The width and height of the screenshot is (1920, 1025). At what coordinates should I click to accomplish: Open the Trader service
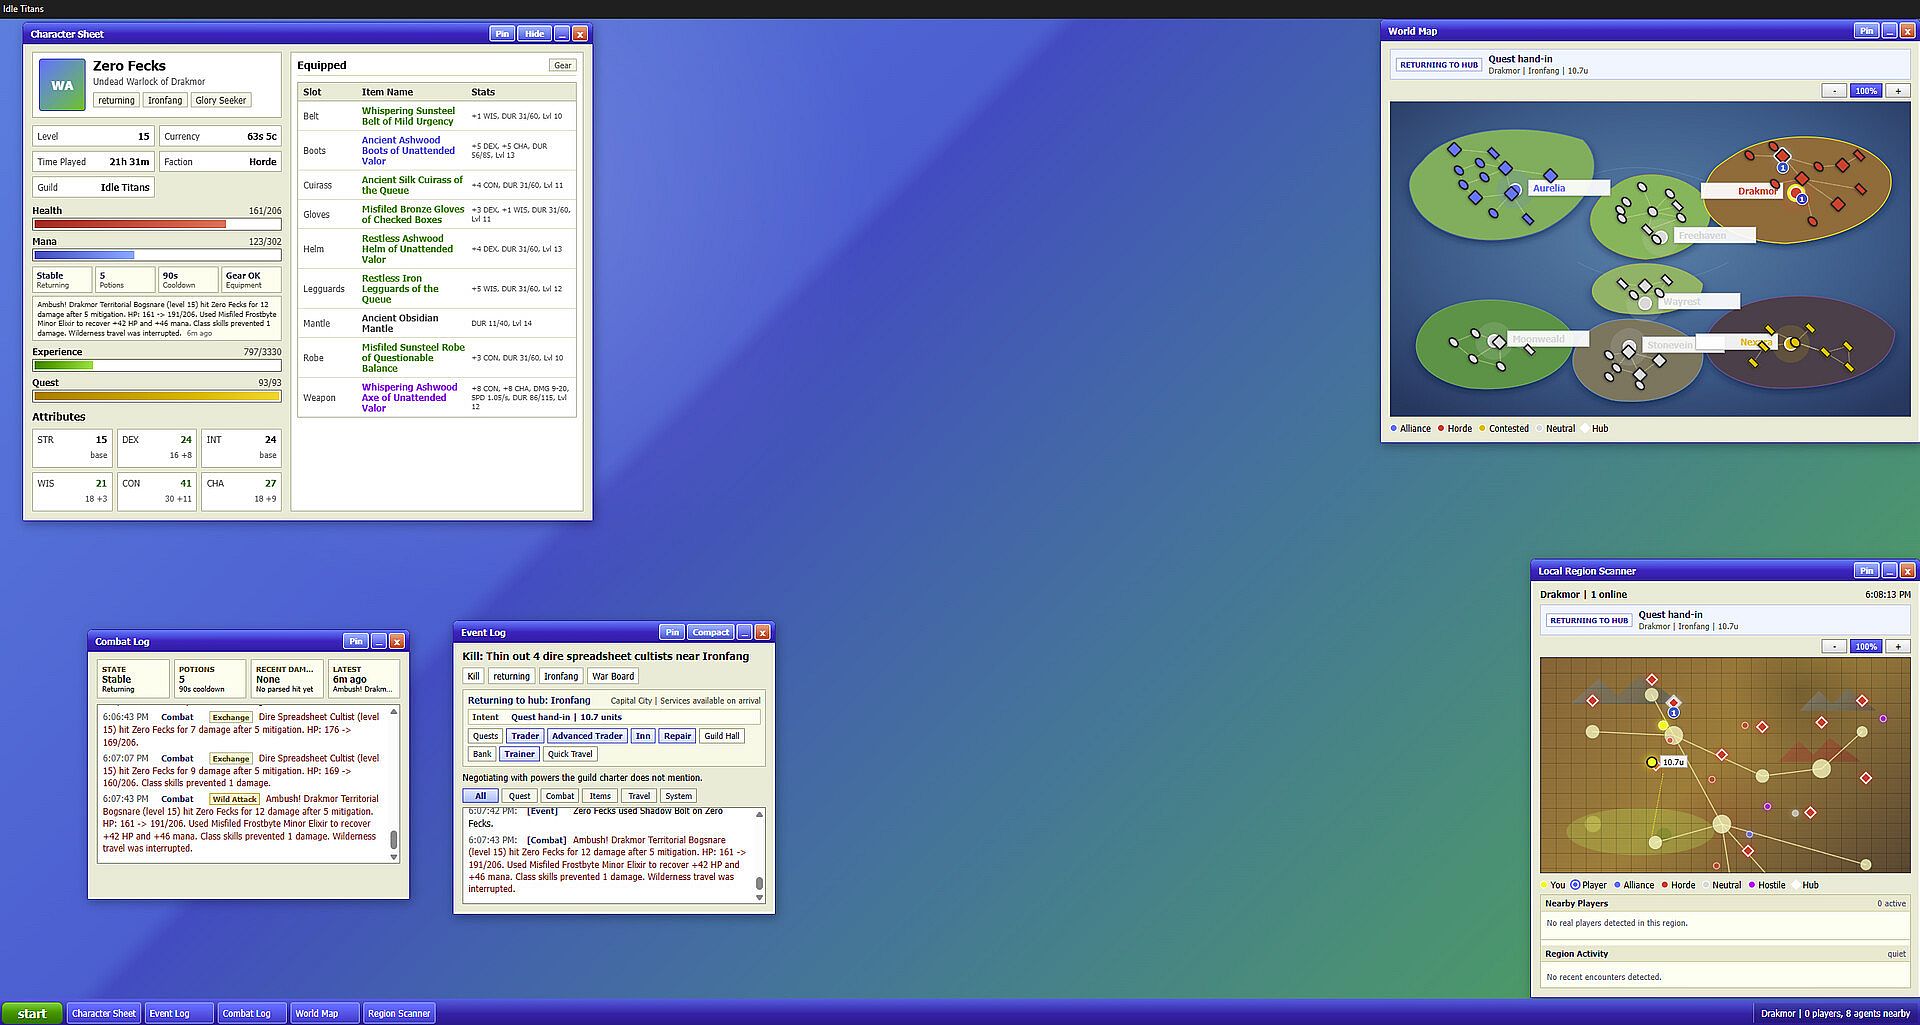[525, 736]
